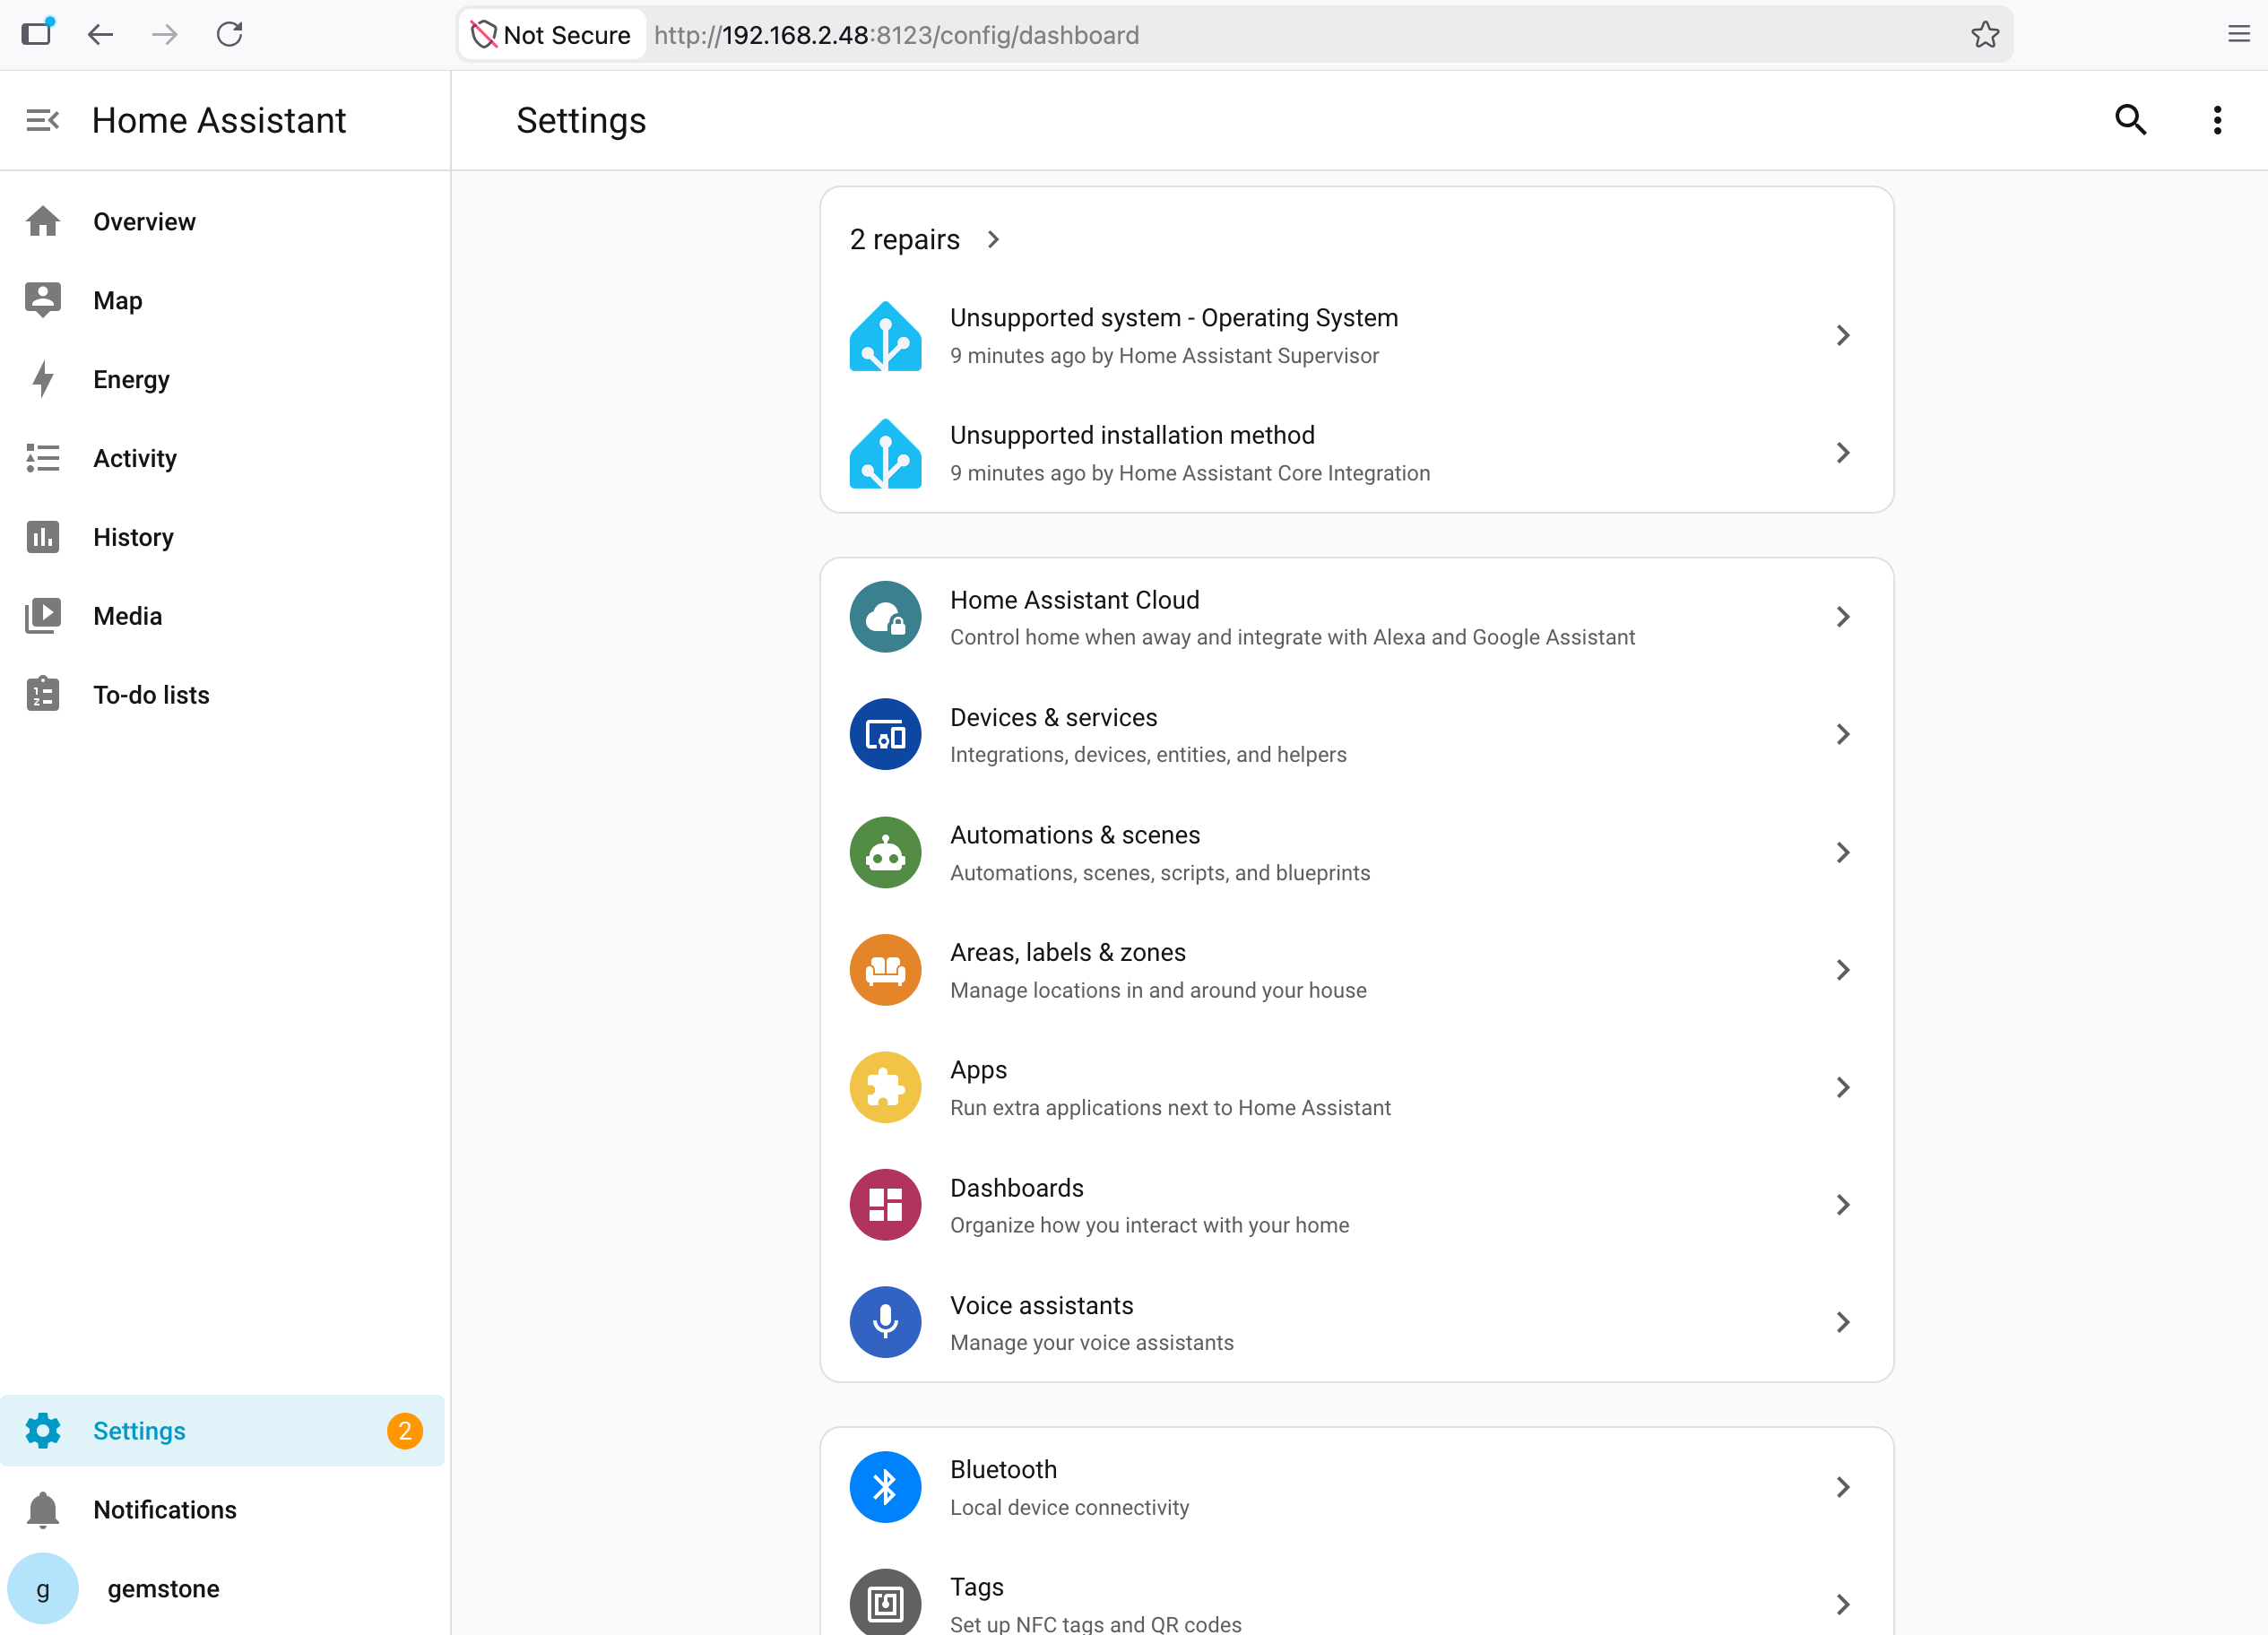2268x1635 pixels.
Task: Click the Energy lightning bolt icon
Action: tap(43, 379)
